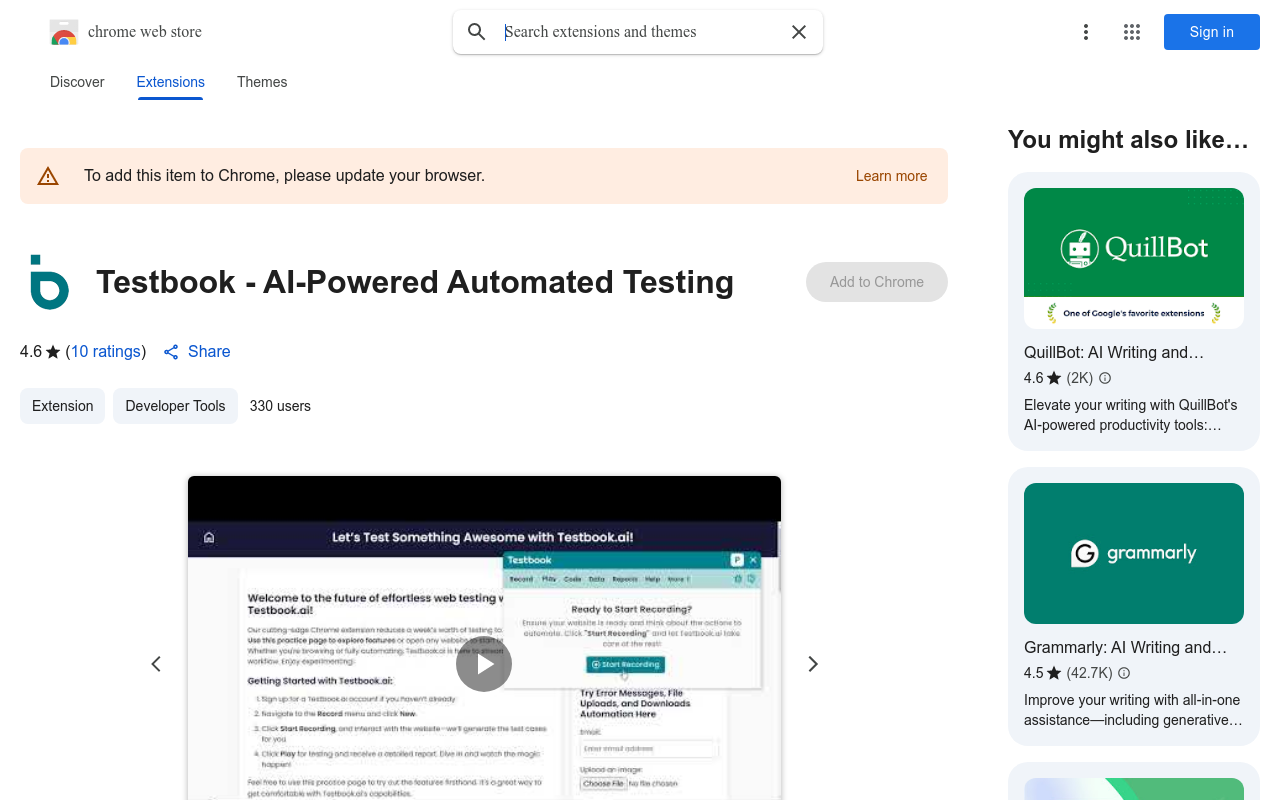Click the Testbook extension title heading
This screenshot has width=1280, height=800.
coord(415,282)
